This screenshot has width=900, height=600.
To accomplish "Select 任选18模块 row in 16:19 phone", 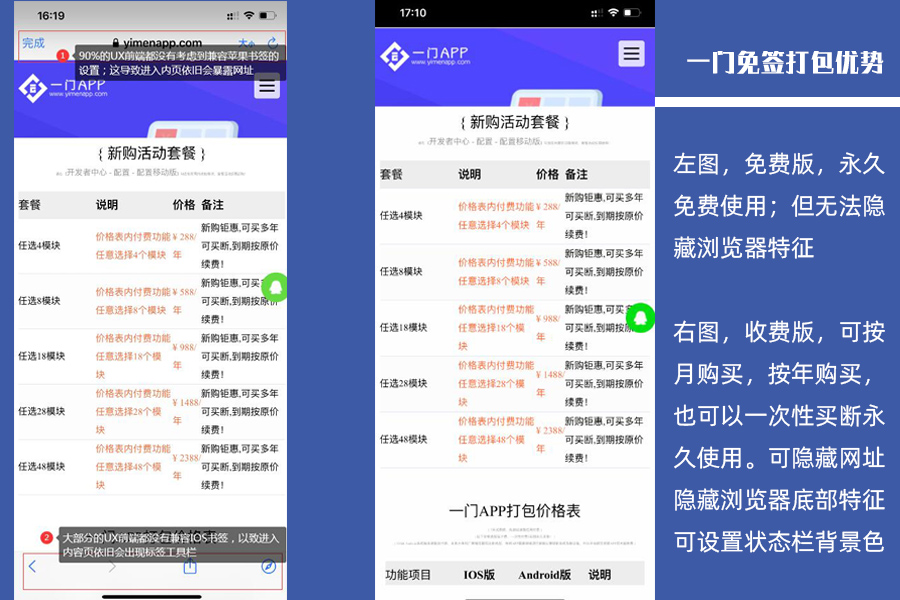I will 152,356.
